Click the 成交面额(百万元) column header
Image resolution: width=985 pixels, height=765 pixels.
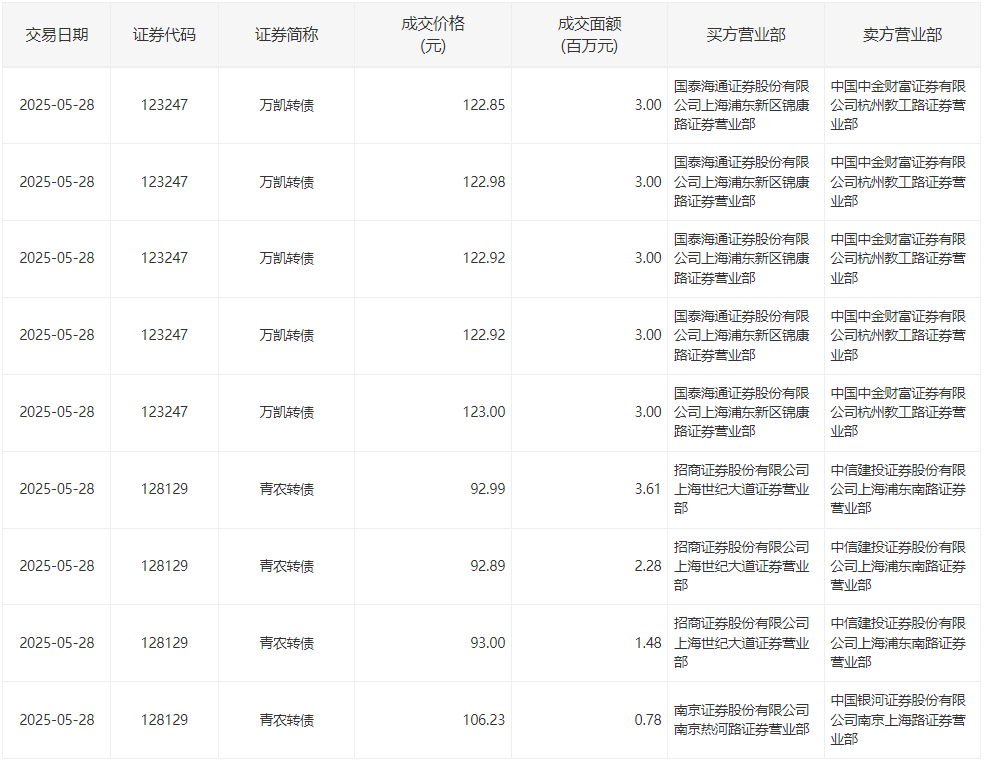589,34
